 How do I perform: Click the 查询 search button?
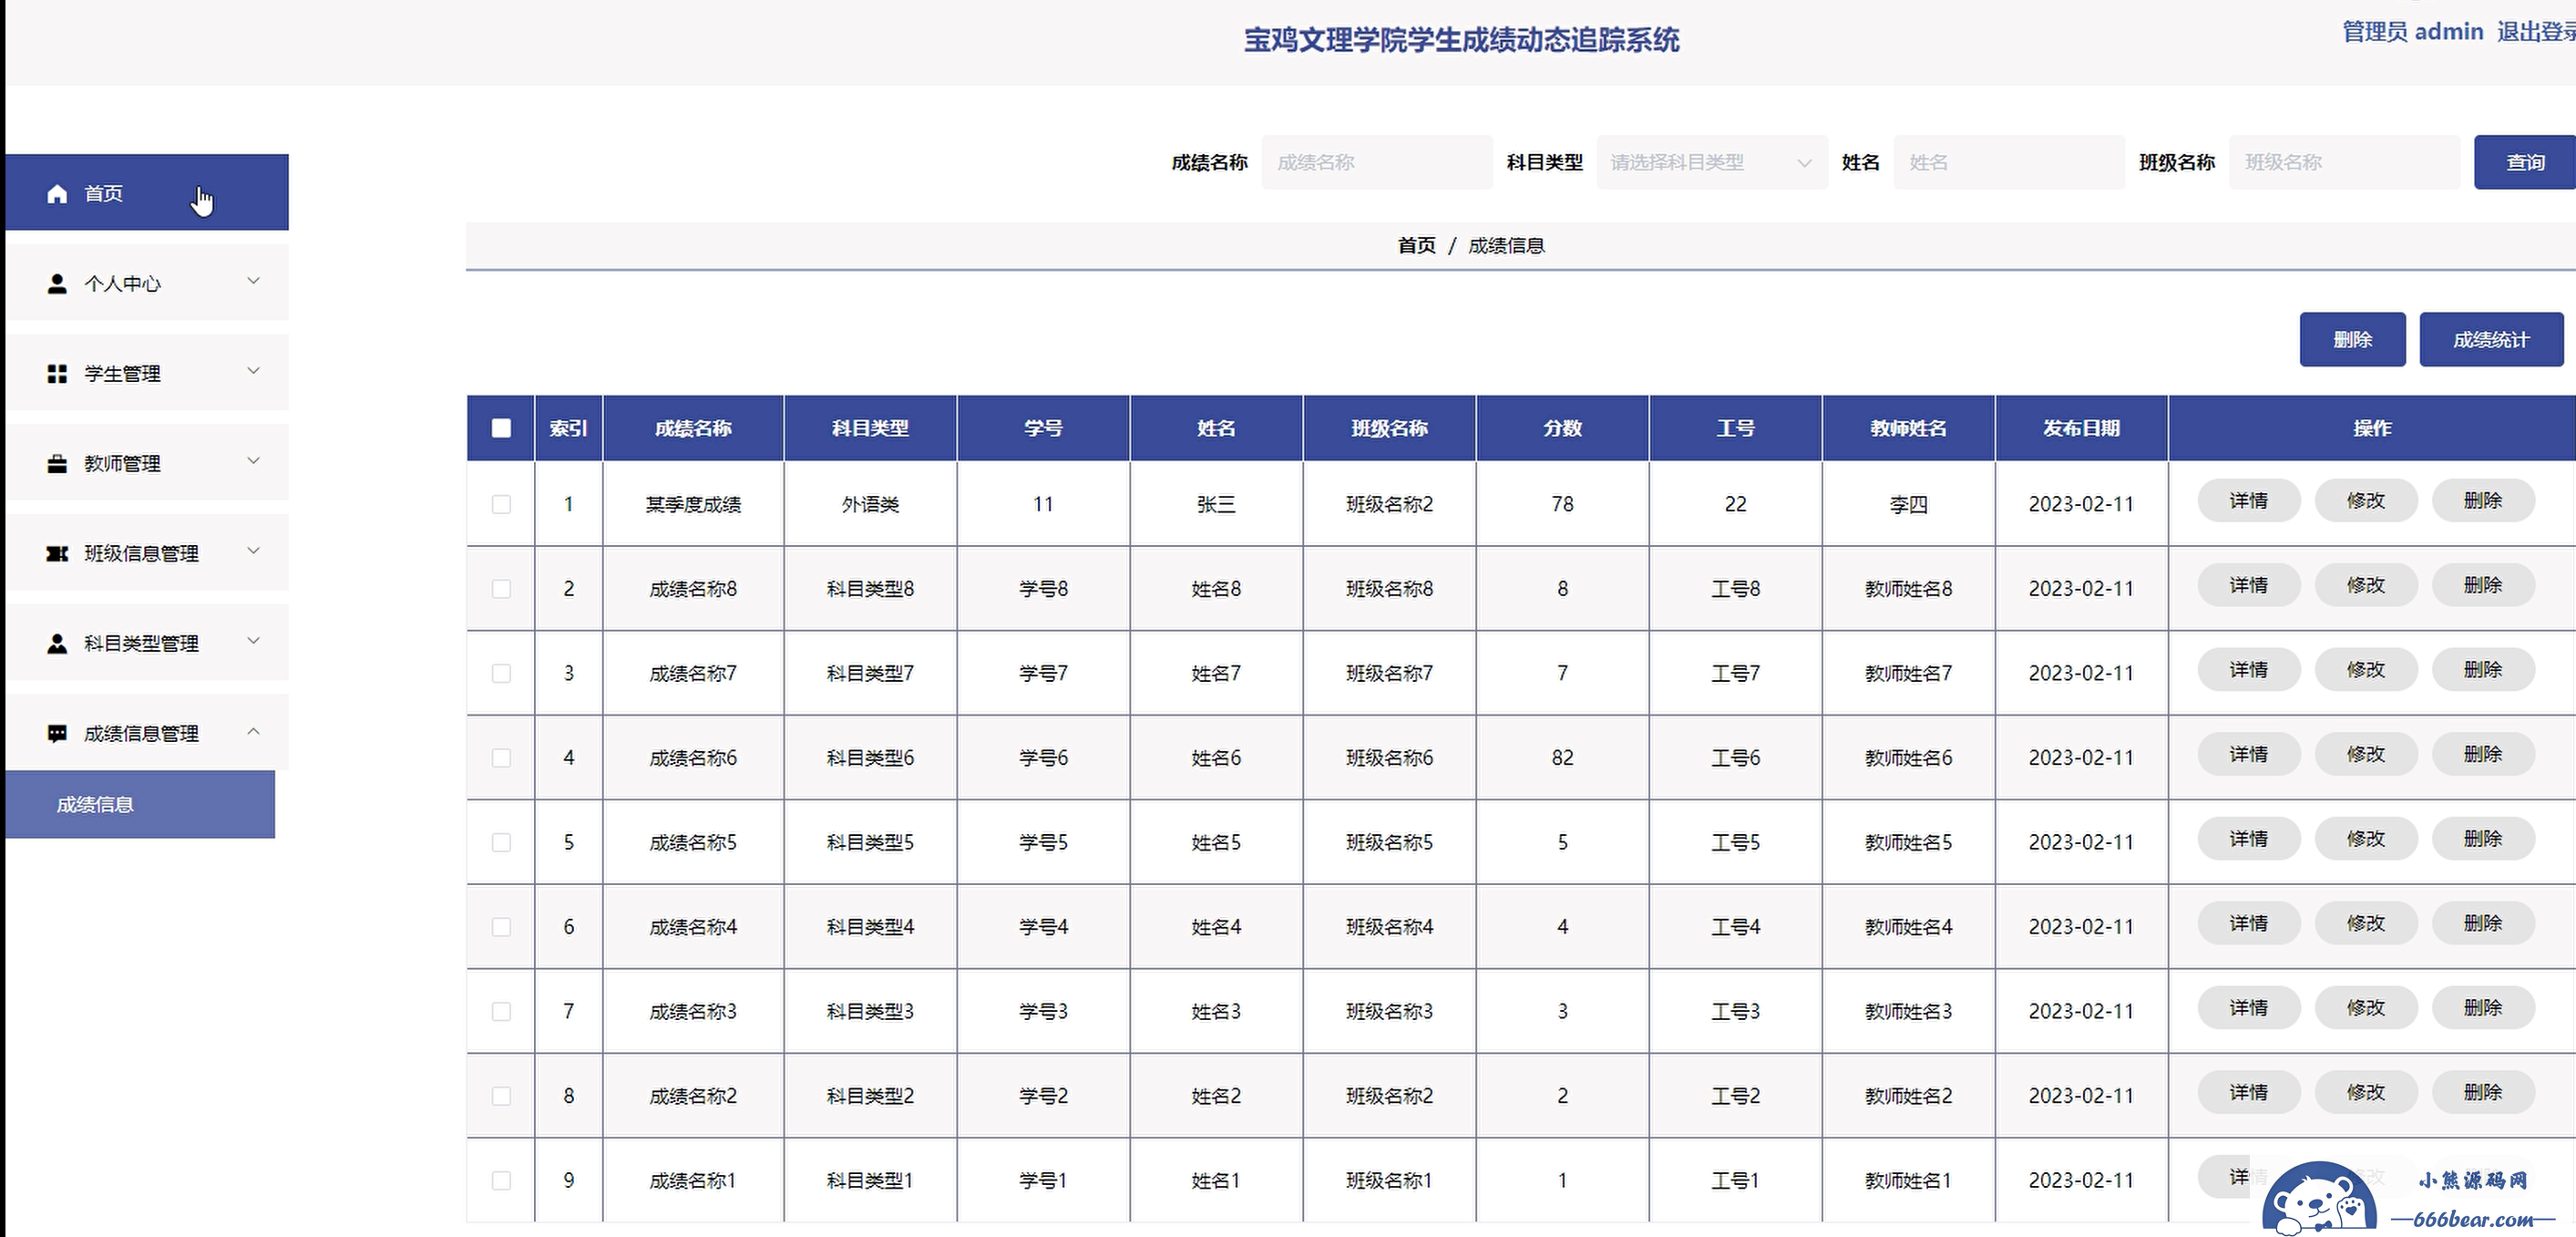coord(2525,162)
